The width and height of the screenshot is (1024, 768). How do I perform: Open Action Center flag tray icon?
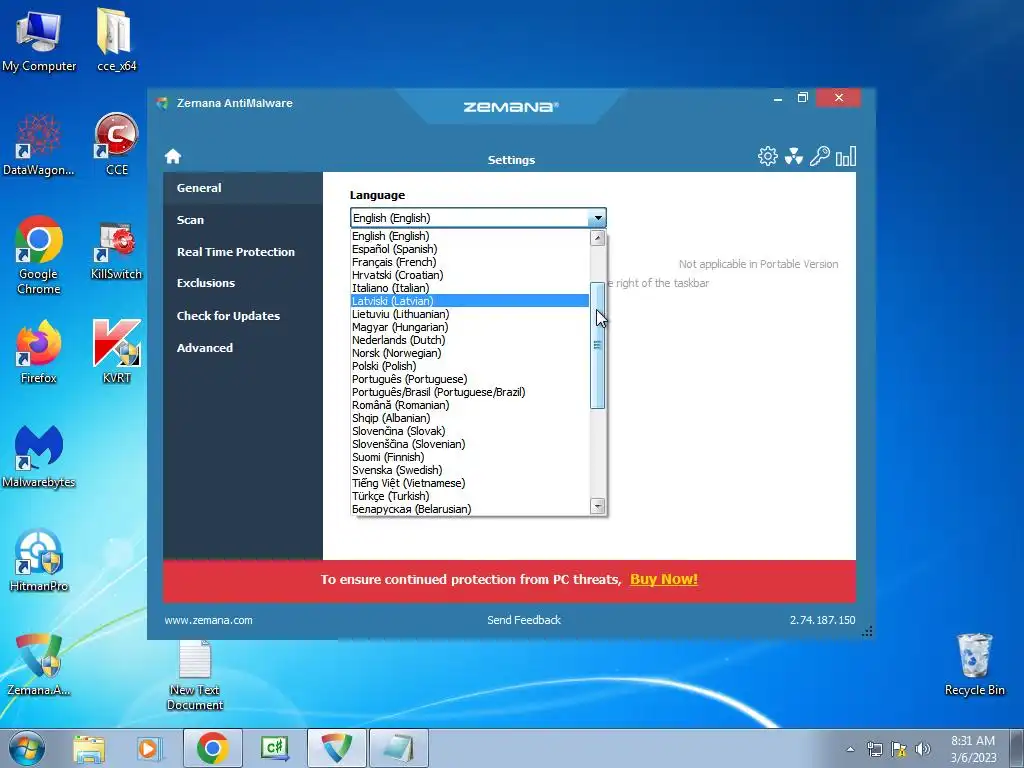pos(899,749)
